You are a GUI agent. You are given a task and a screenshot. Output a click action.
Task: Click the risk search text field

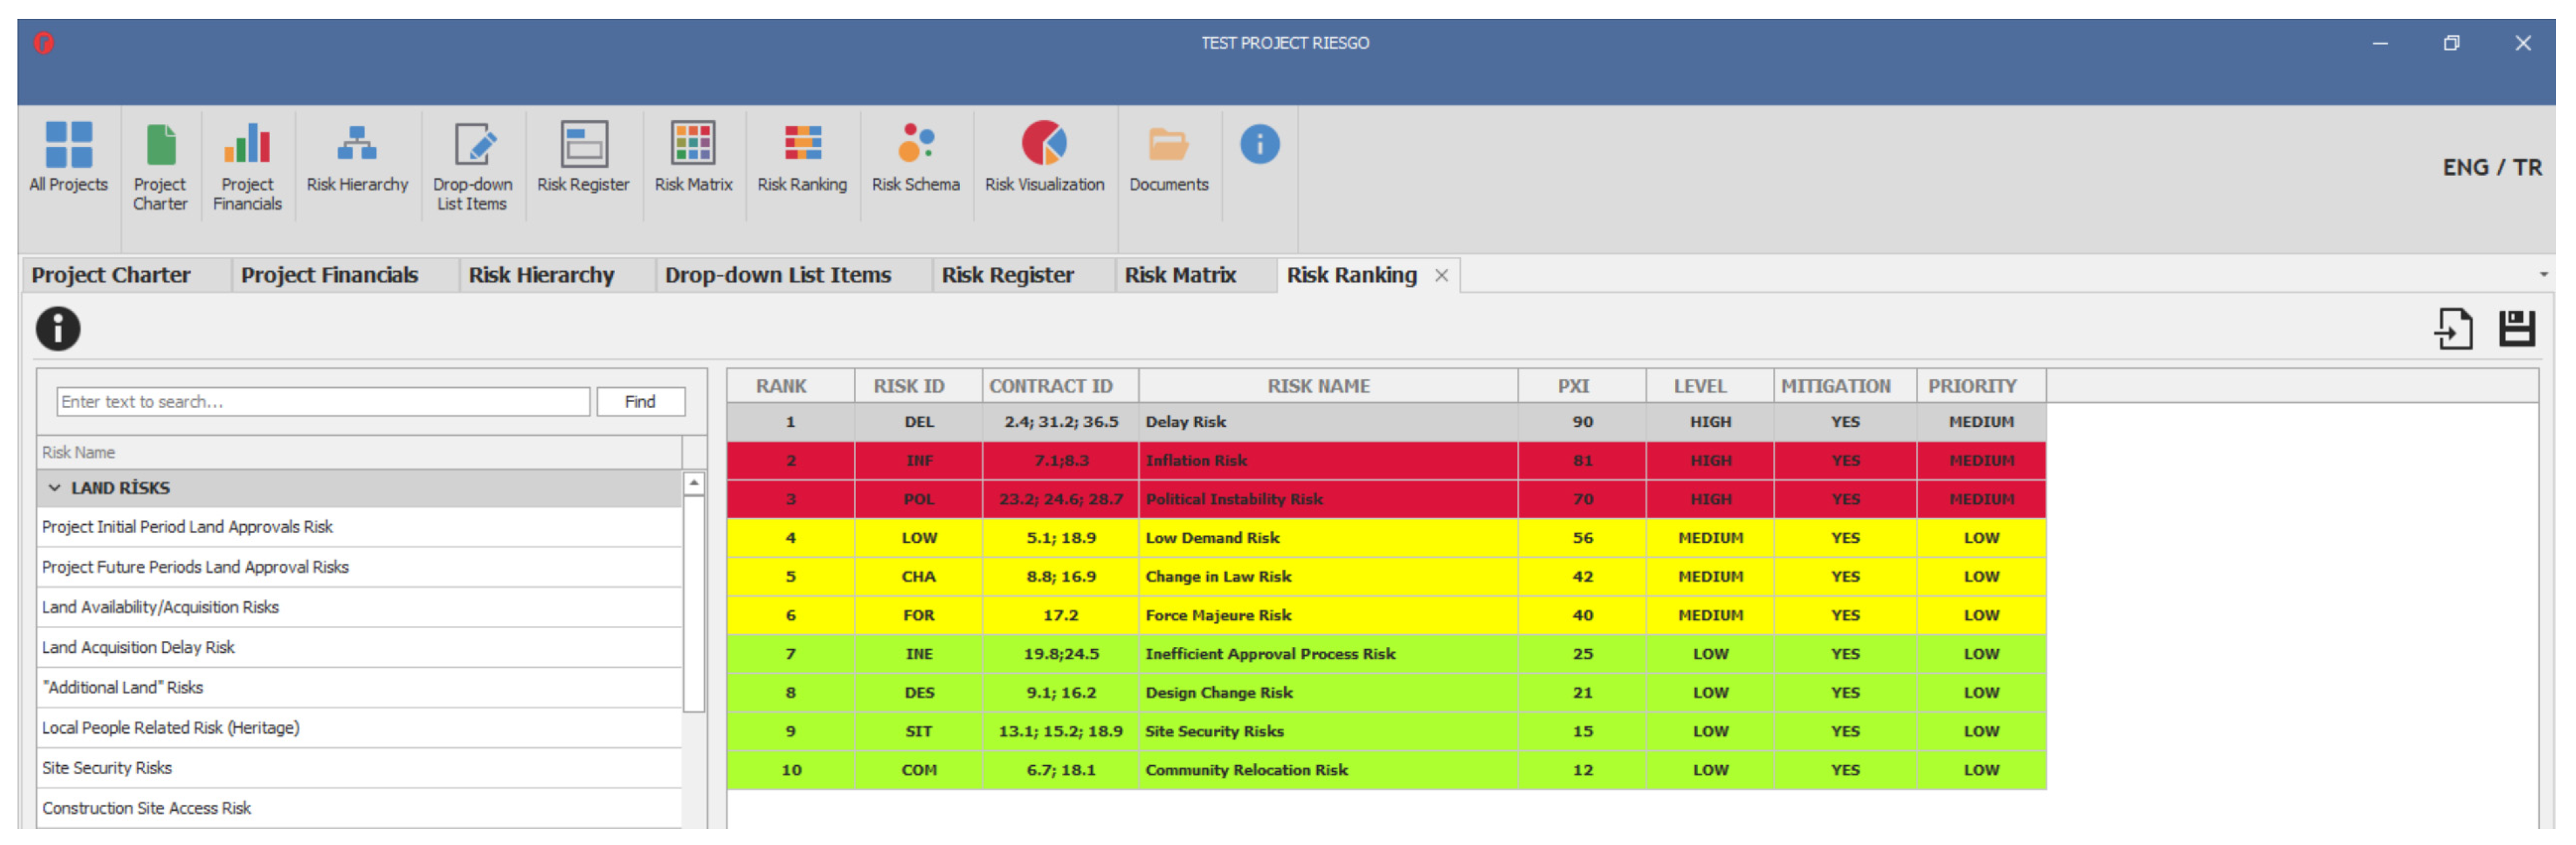coord(322,402)
